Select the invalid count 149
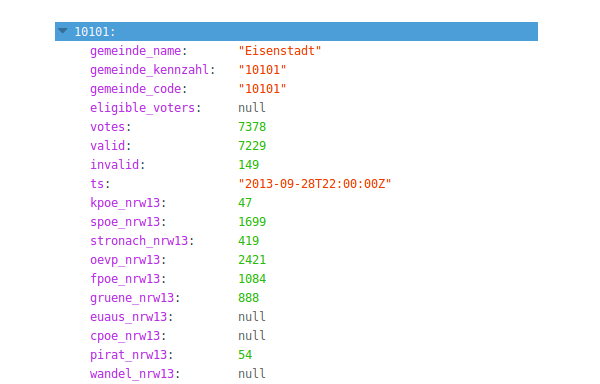600x384 pixels. tap(248, 165)
